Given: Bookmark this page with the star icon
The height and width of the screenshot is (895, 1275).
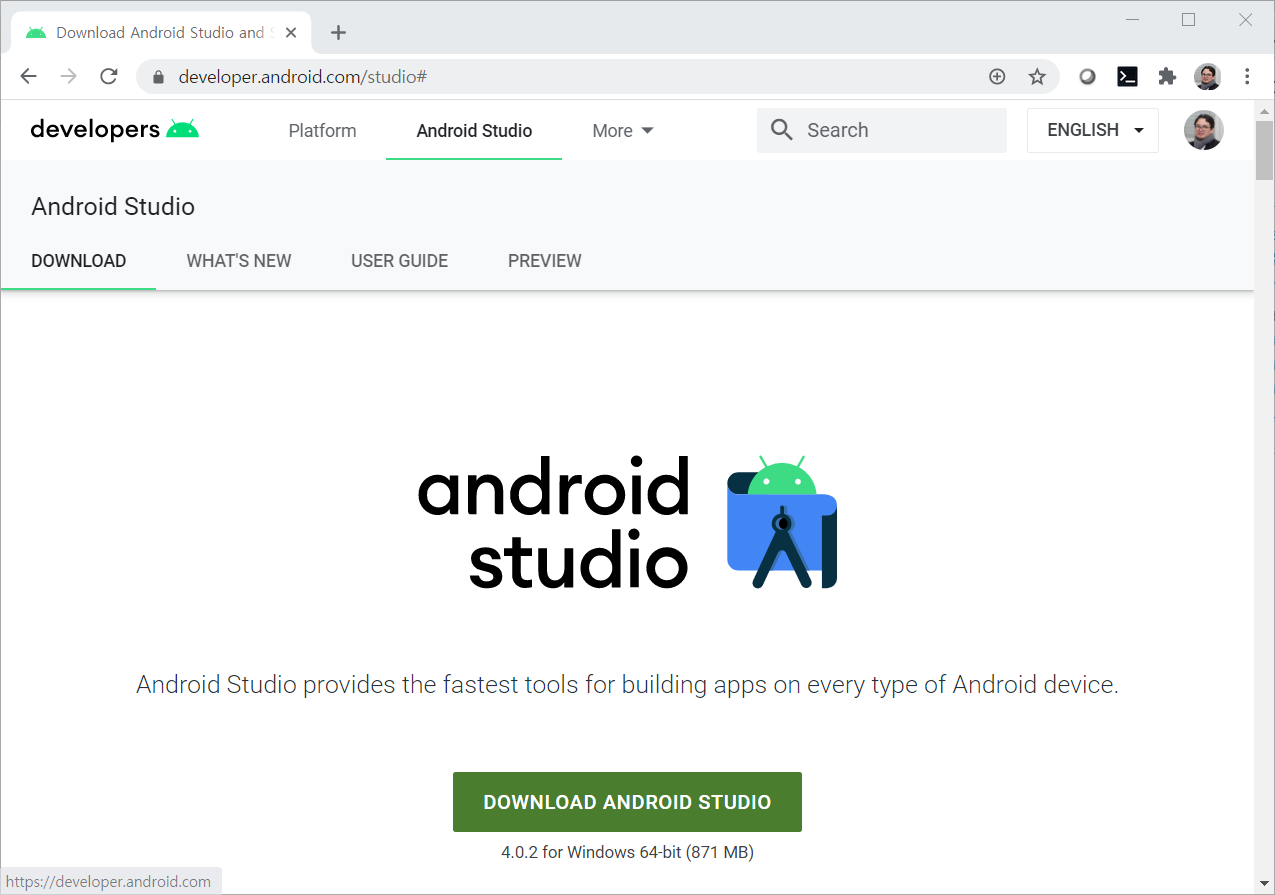Looking at the screenshot, I should pyautogui.click(x=1037, y=77).
